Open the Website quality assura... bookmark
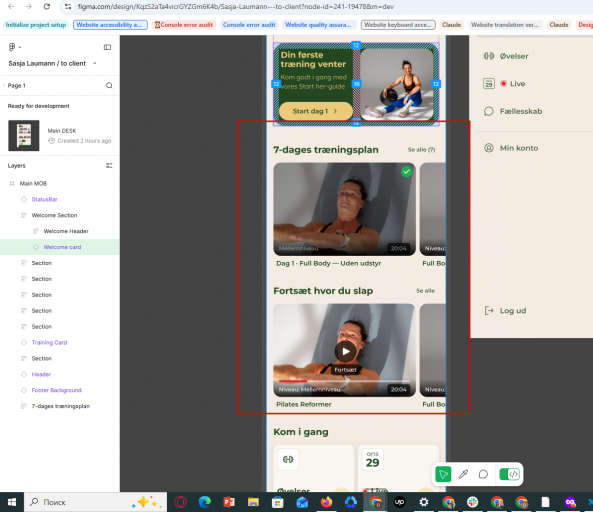The width and height of the screenshot is (593, 512). 318,25
